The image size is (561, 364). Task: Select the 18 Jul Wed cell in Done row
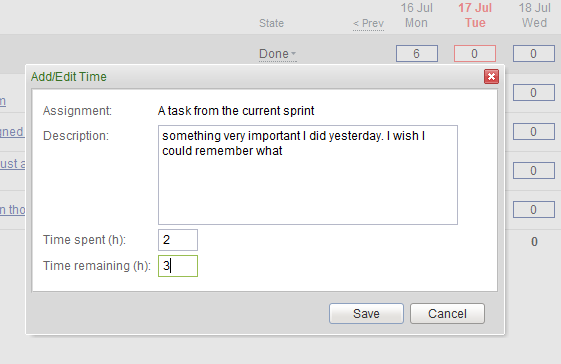533,54
